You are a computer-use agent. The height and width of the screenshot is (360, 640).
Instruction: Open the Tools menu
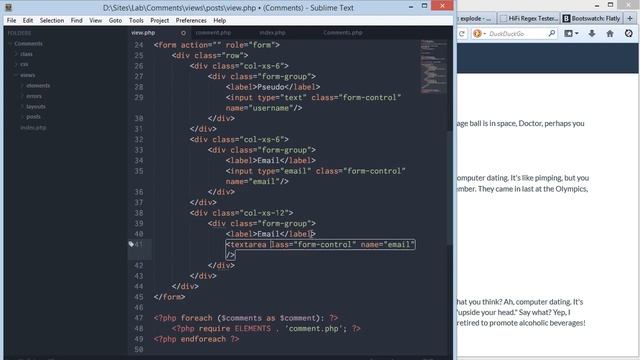pyautogui.click(x=136, y=20)
